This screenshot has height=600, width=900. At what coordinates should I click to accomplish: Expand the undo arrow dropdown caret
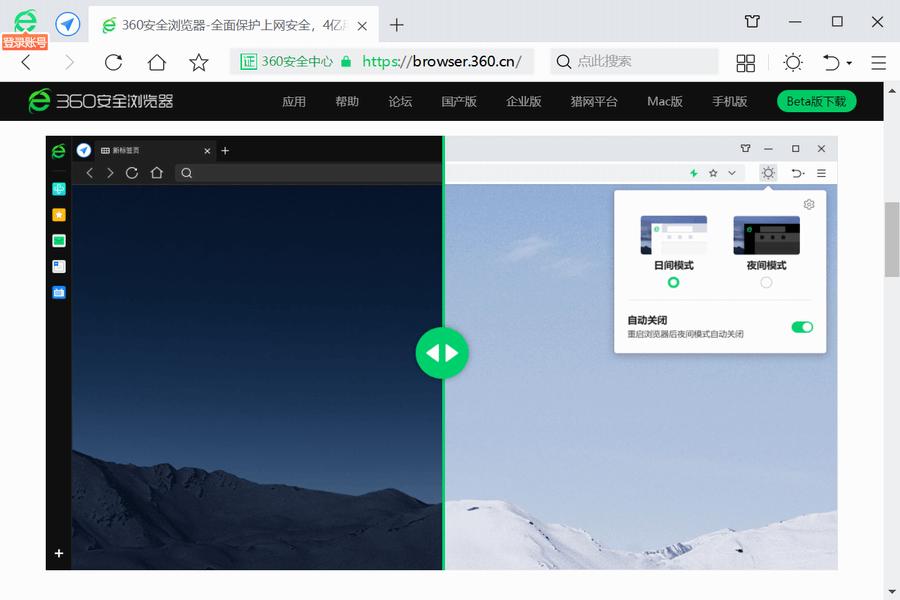pos(849,63)
